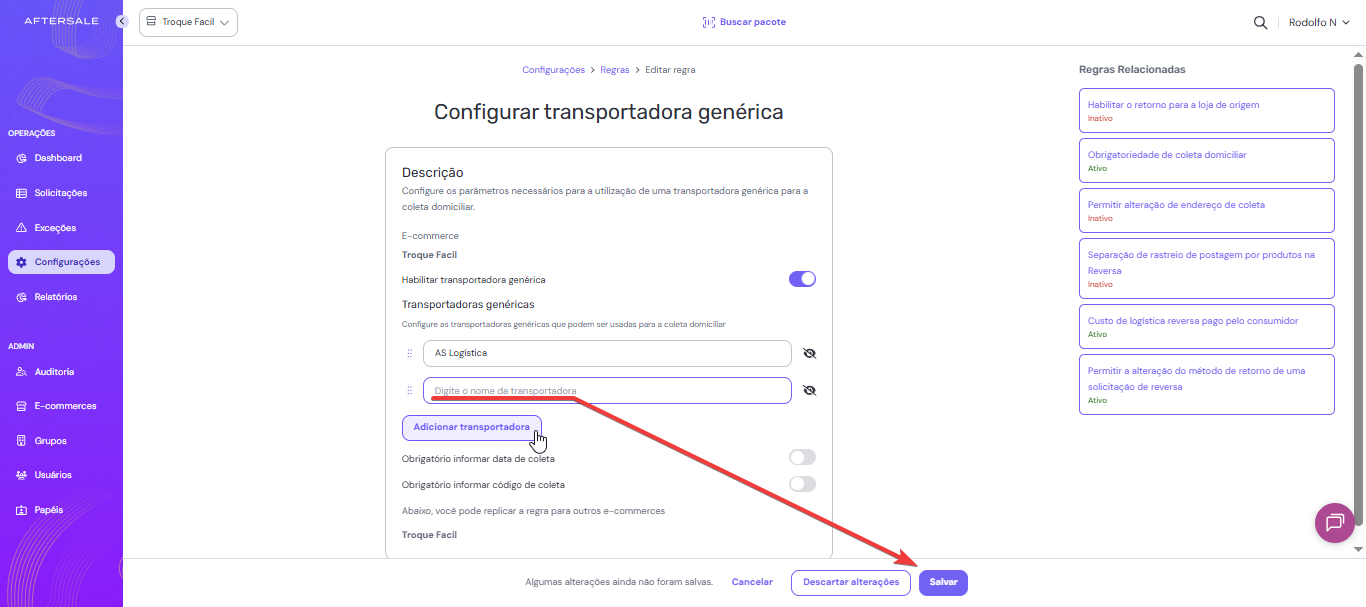The image size is (1366, 607).
Task: Disable Habilitar transportadora genérica switch
Action: click(802, 279)
